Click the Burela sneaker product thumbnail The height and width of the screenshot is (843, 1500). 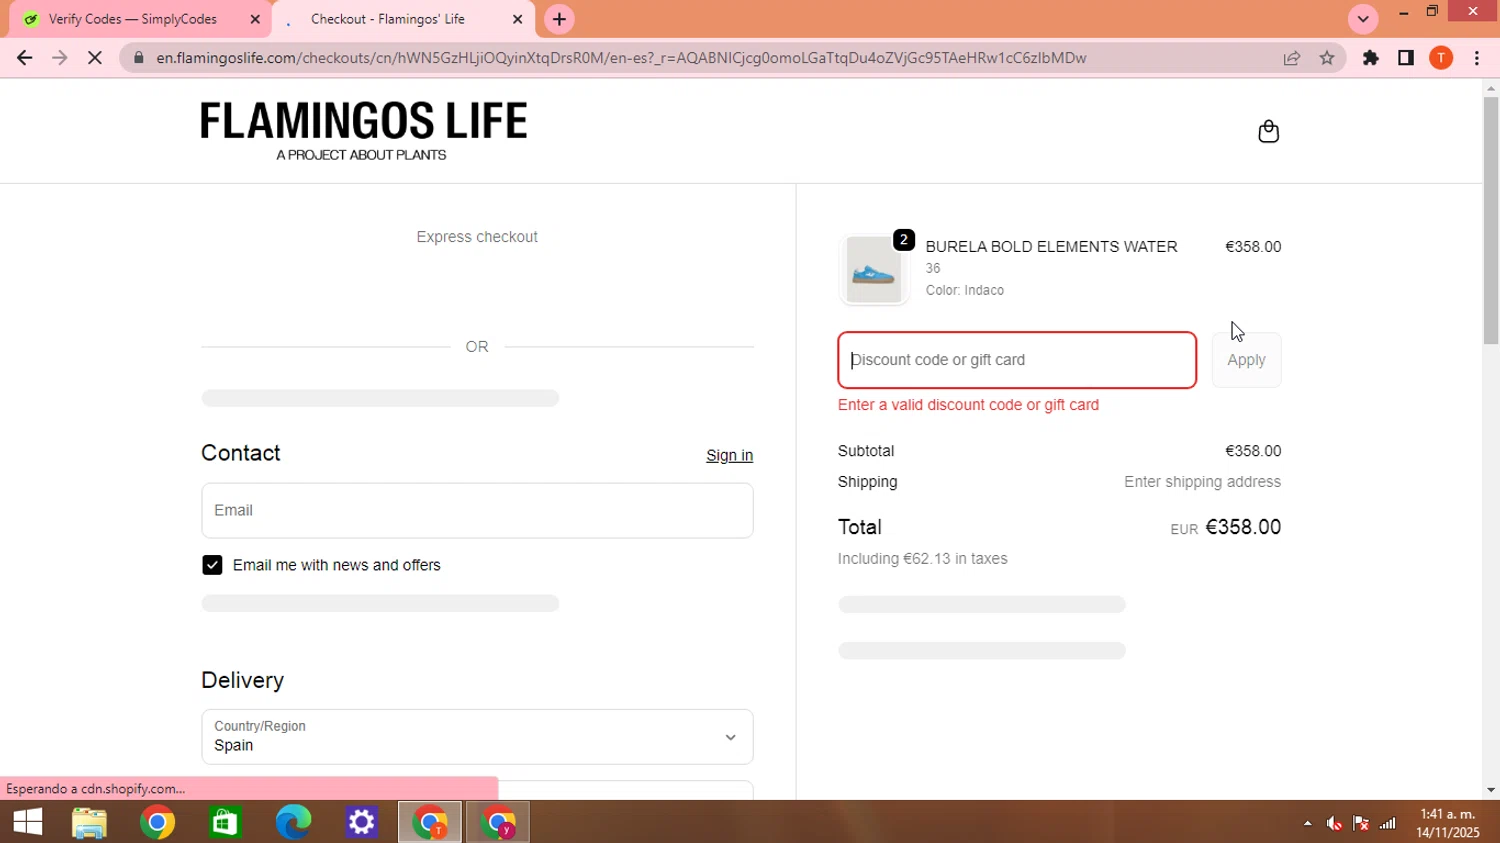point(874,270)
